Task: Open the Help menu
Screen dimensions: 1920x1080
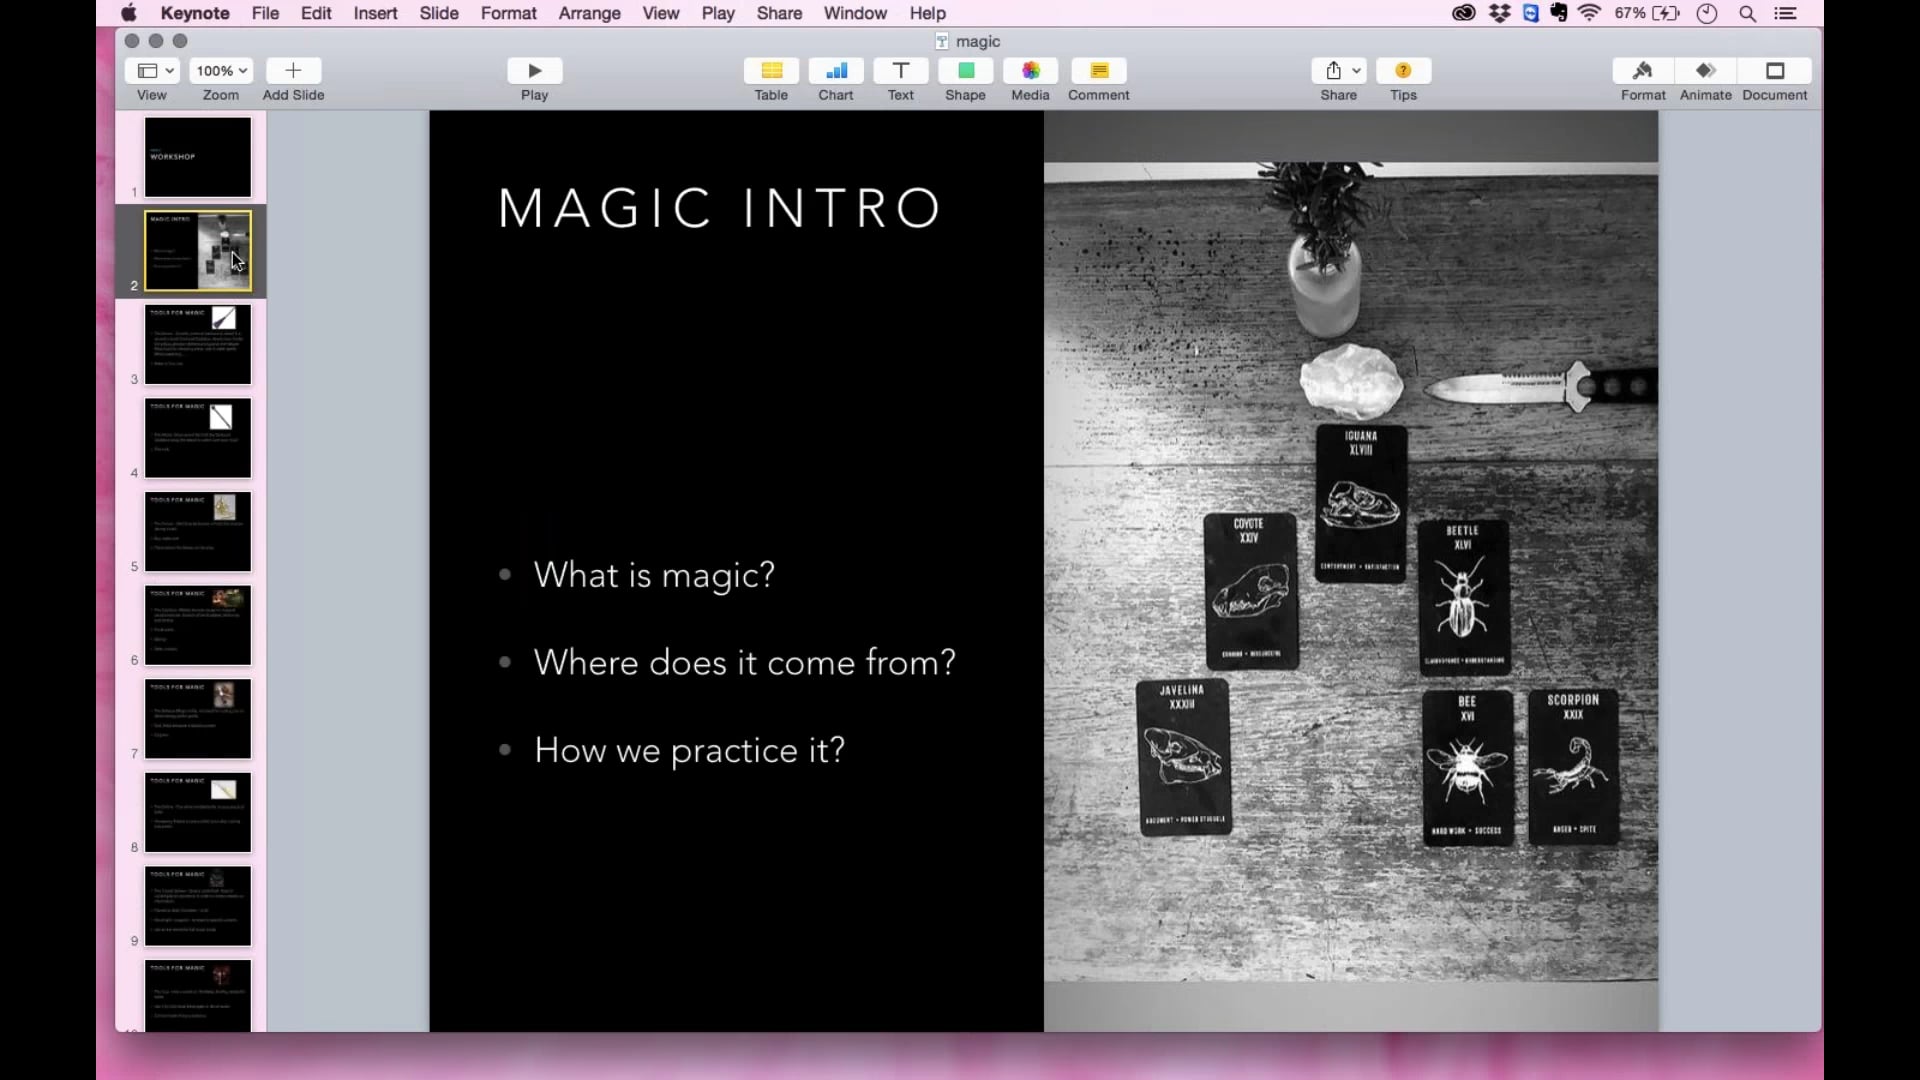Action: click(927, 13)
